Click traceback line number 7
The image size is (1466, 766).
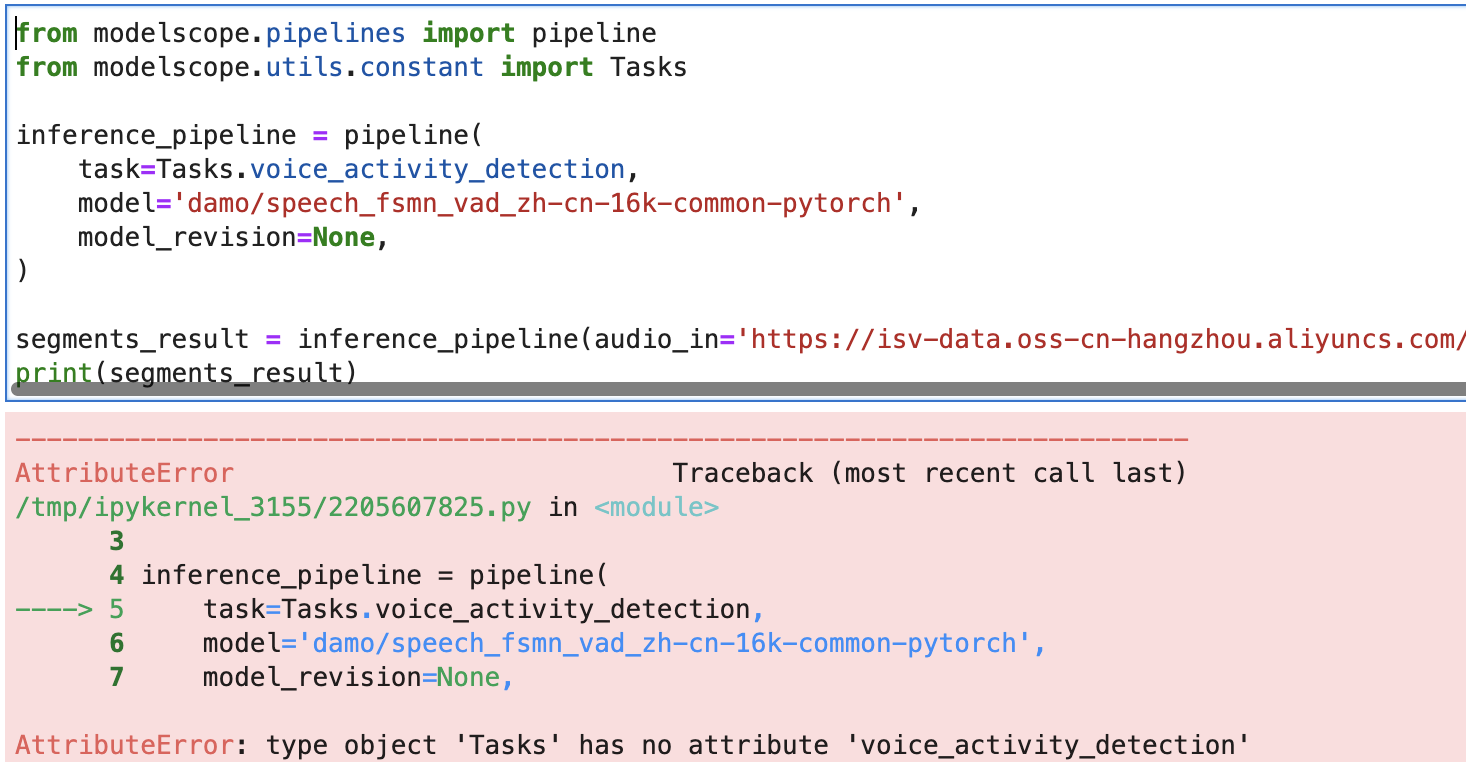[x=117, y=677]
